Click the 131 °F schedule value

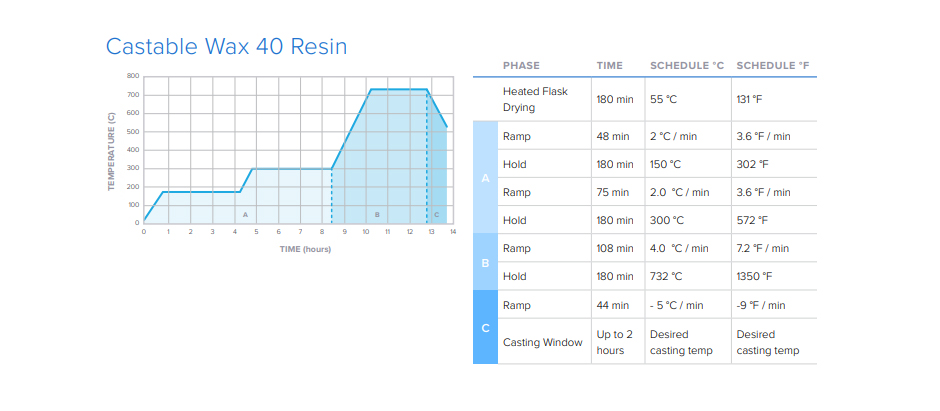[x=749, y=99]
